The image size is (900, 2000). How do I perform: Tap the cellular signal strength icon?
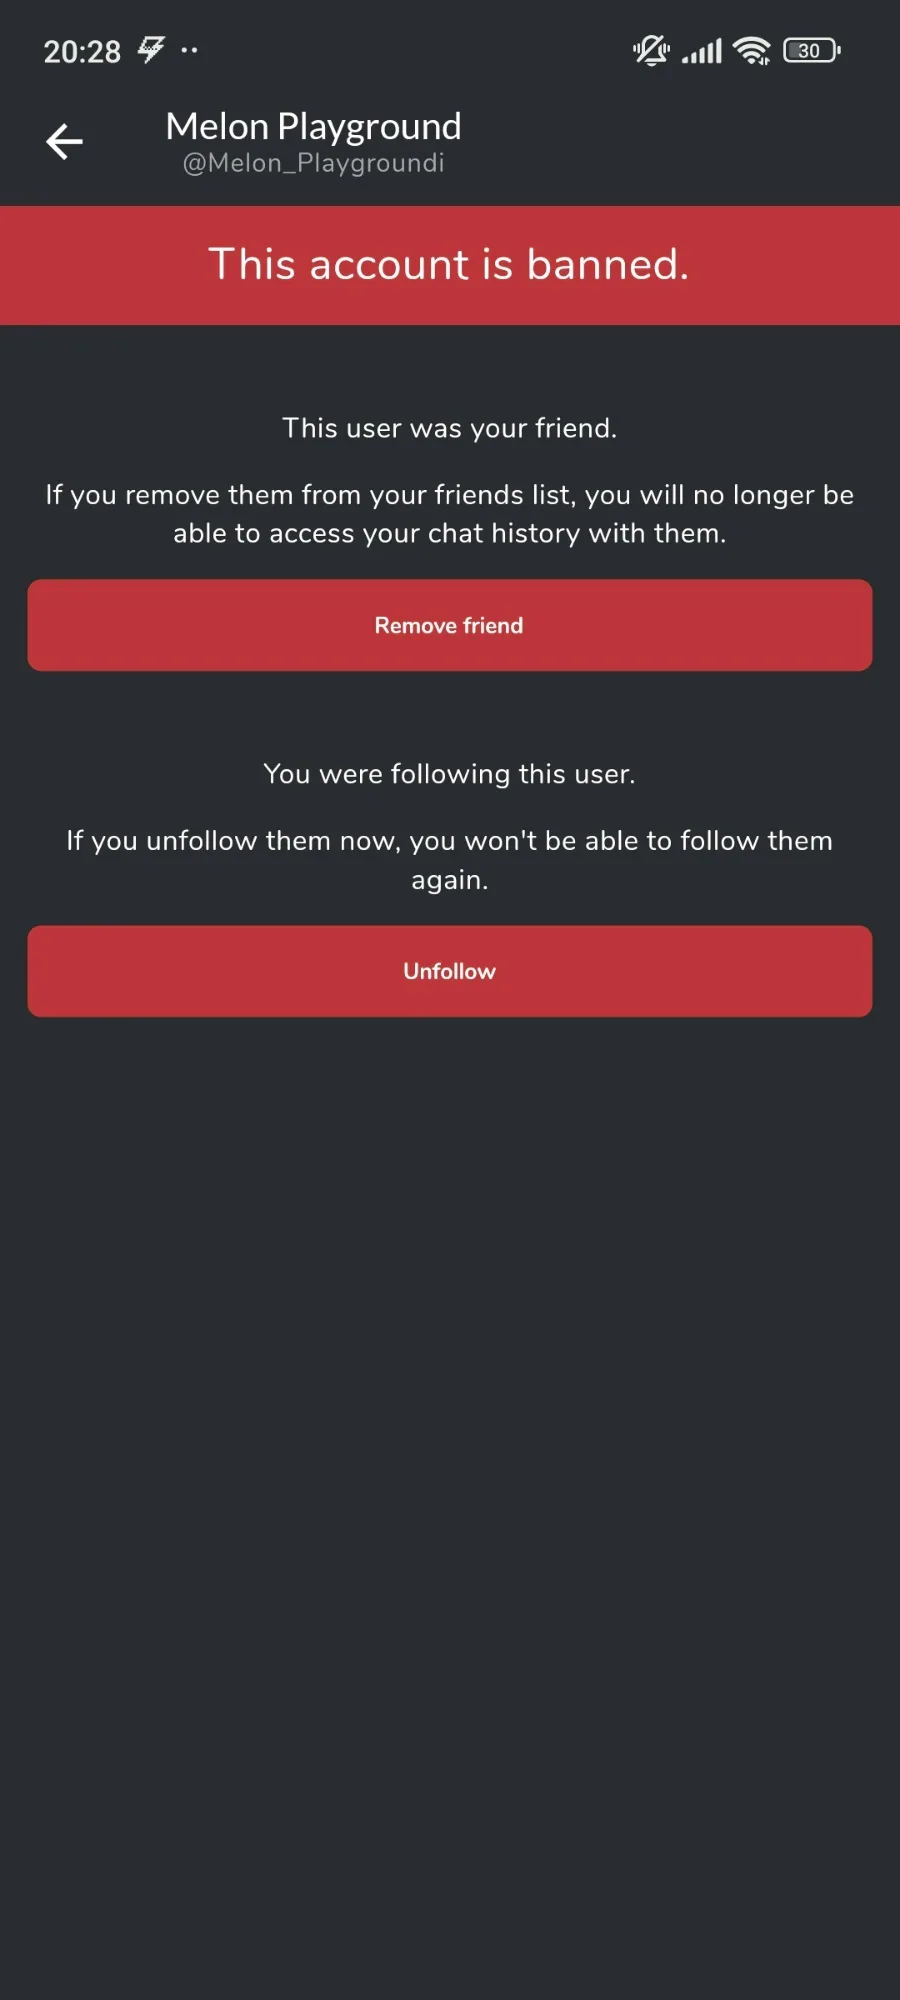[701, 51]
